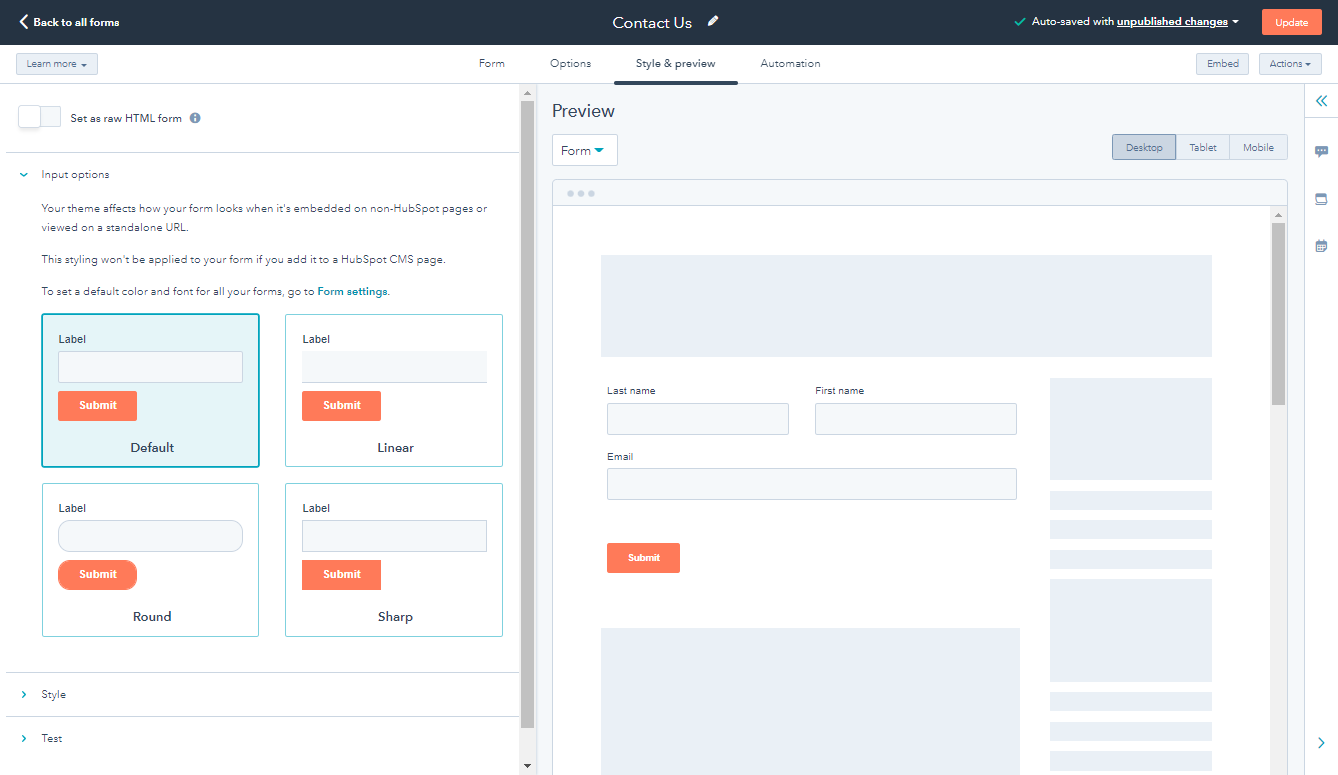The image size is (1338, 775).
Task: Switch to the Options tab
Action: [x=570, y=63]
